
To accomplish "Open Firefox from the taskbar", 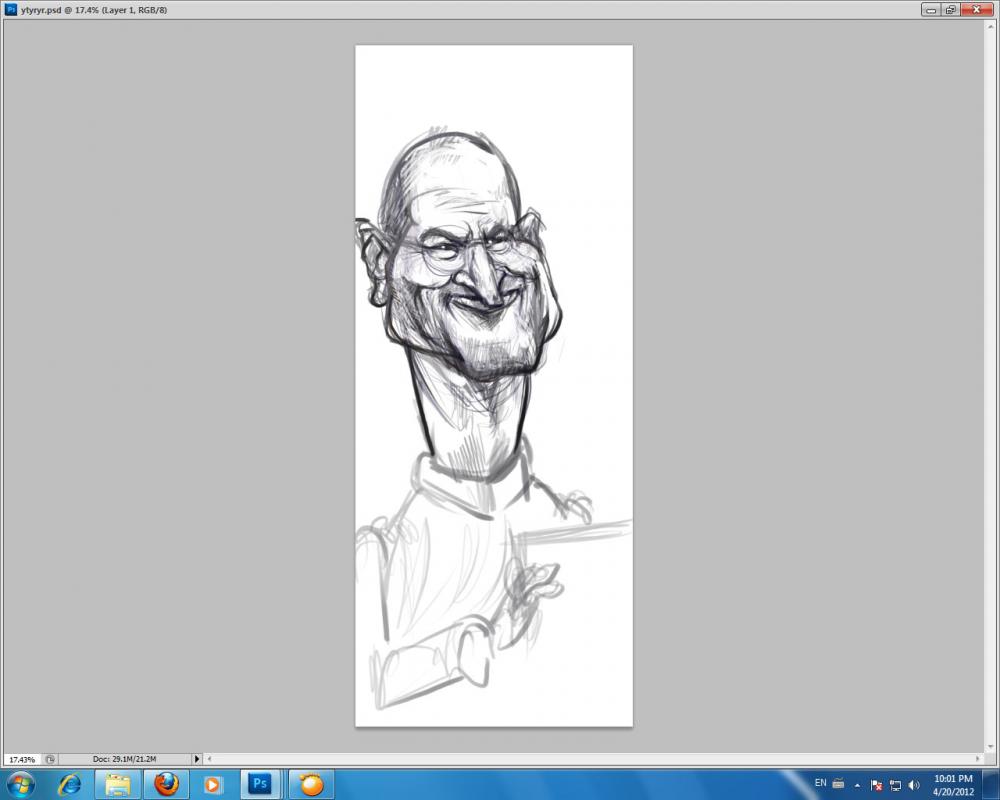I will pos(166,784).
